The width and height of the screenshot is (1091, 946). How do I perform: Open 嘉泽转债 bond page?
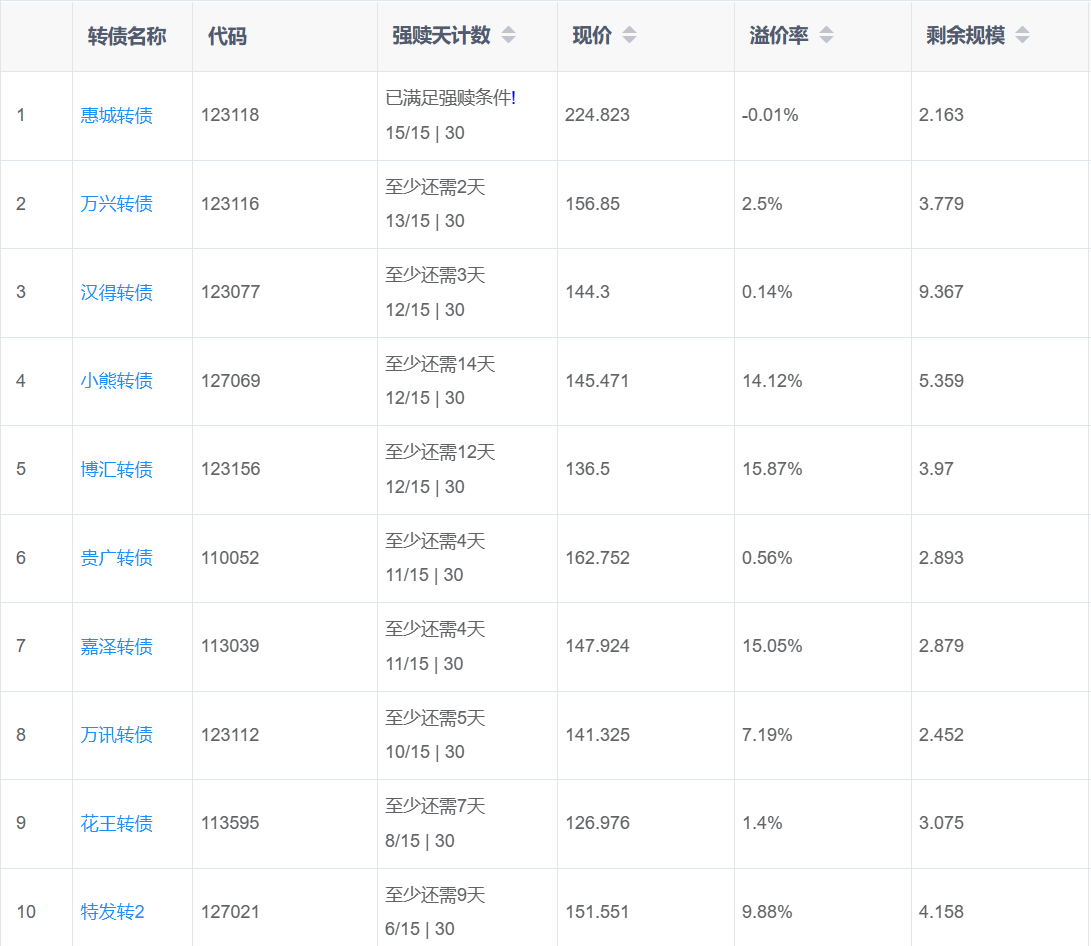pyautogui.click(x=116, y=647)
